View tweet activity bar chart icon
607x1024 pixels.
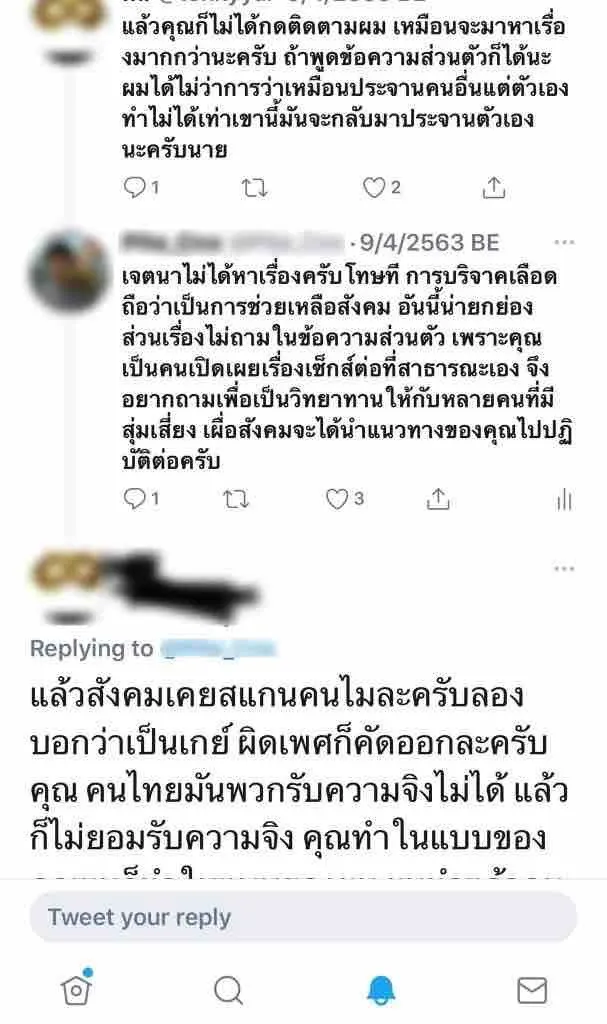[x=564, y=500]
